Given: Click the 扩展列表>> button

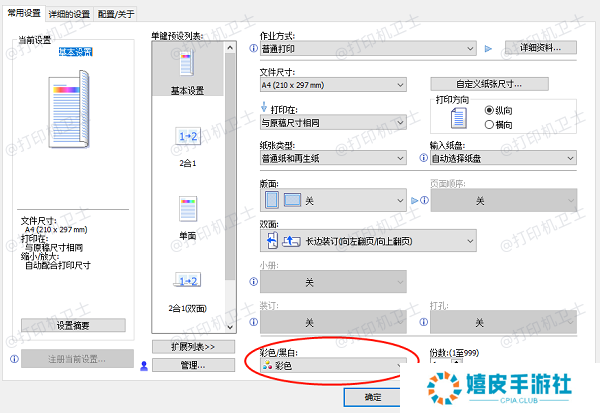Looking at the screenshot, I should [x=193, y=347].
